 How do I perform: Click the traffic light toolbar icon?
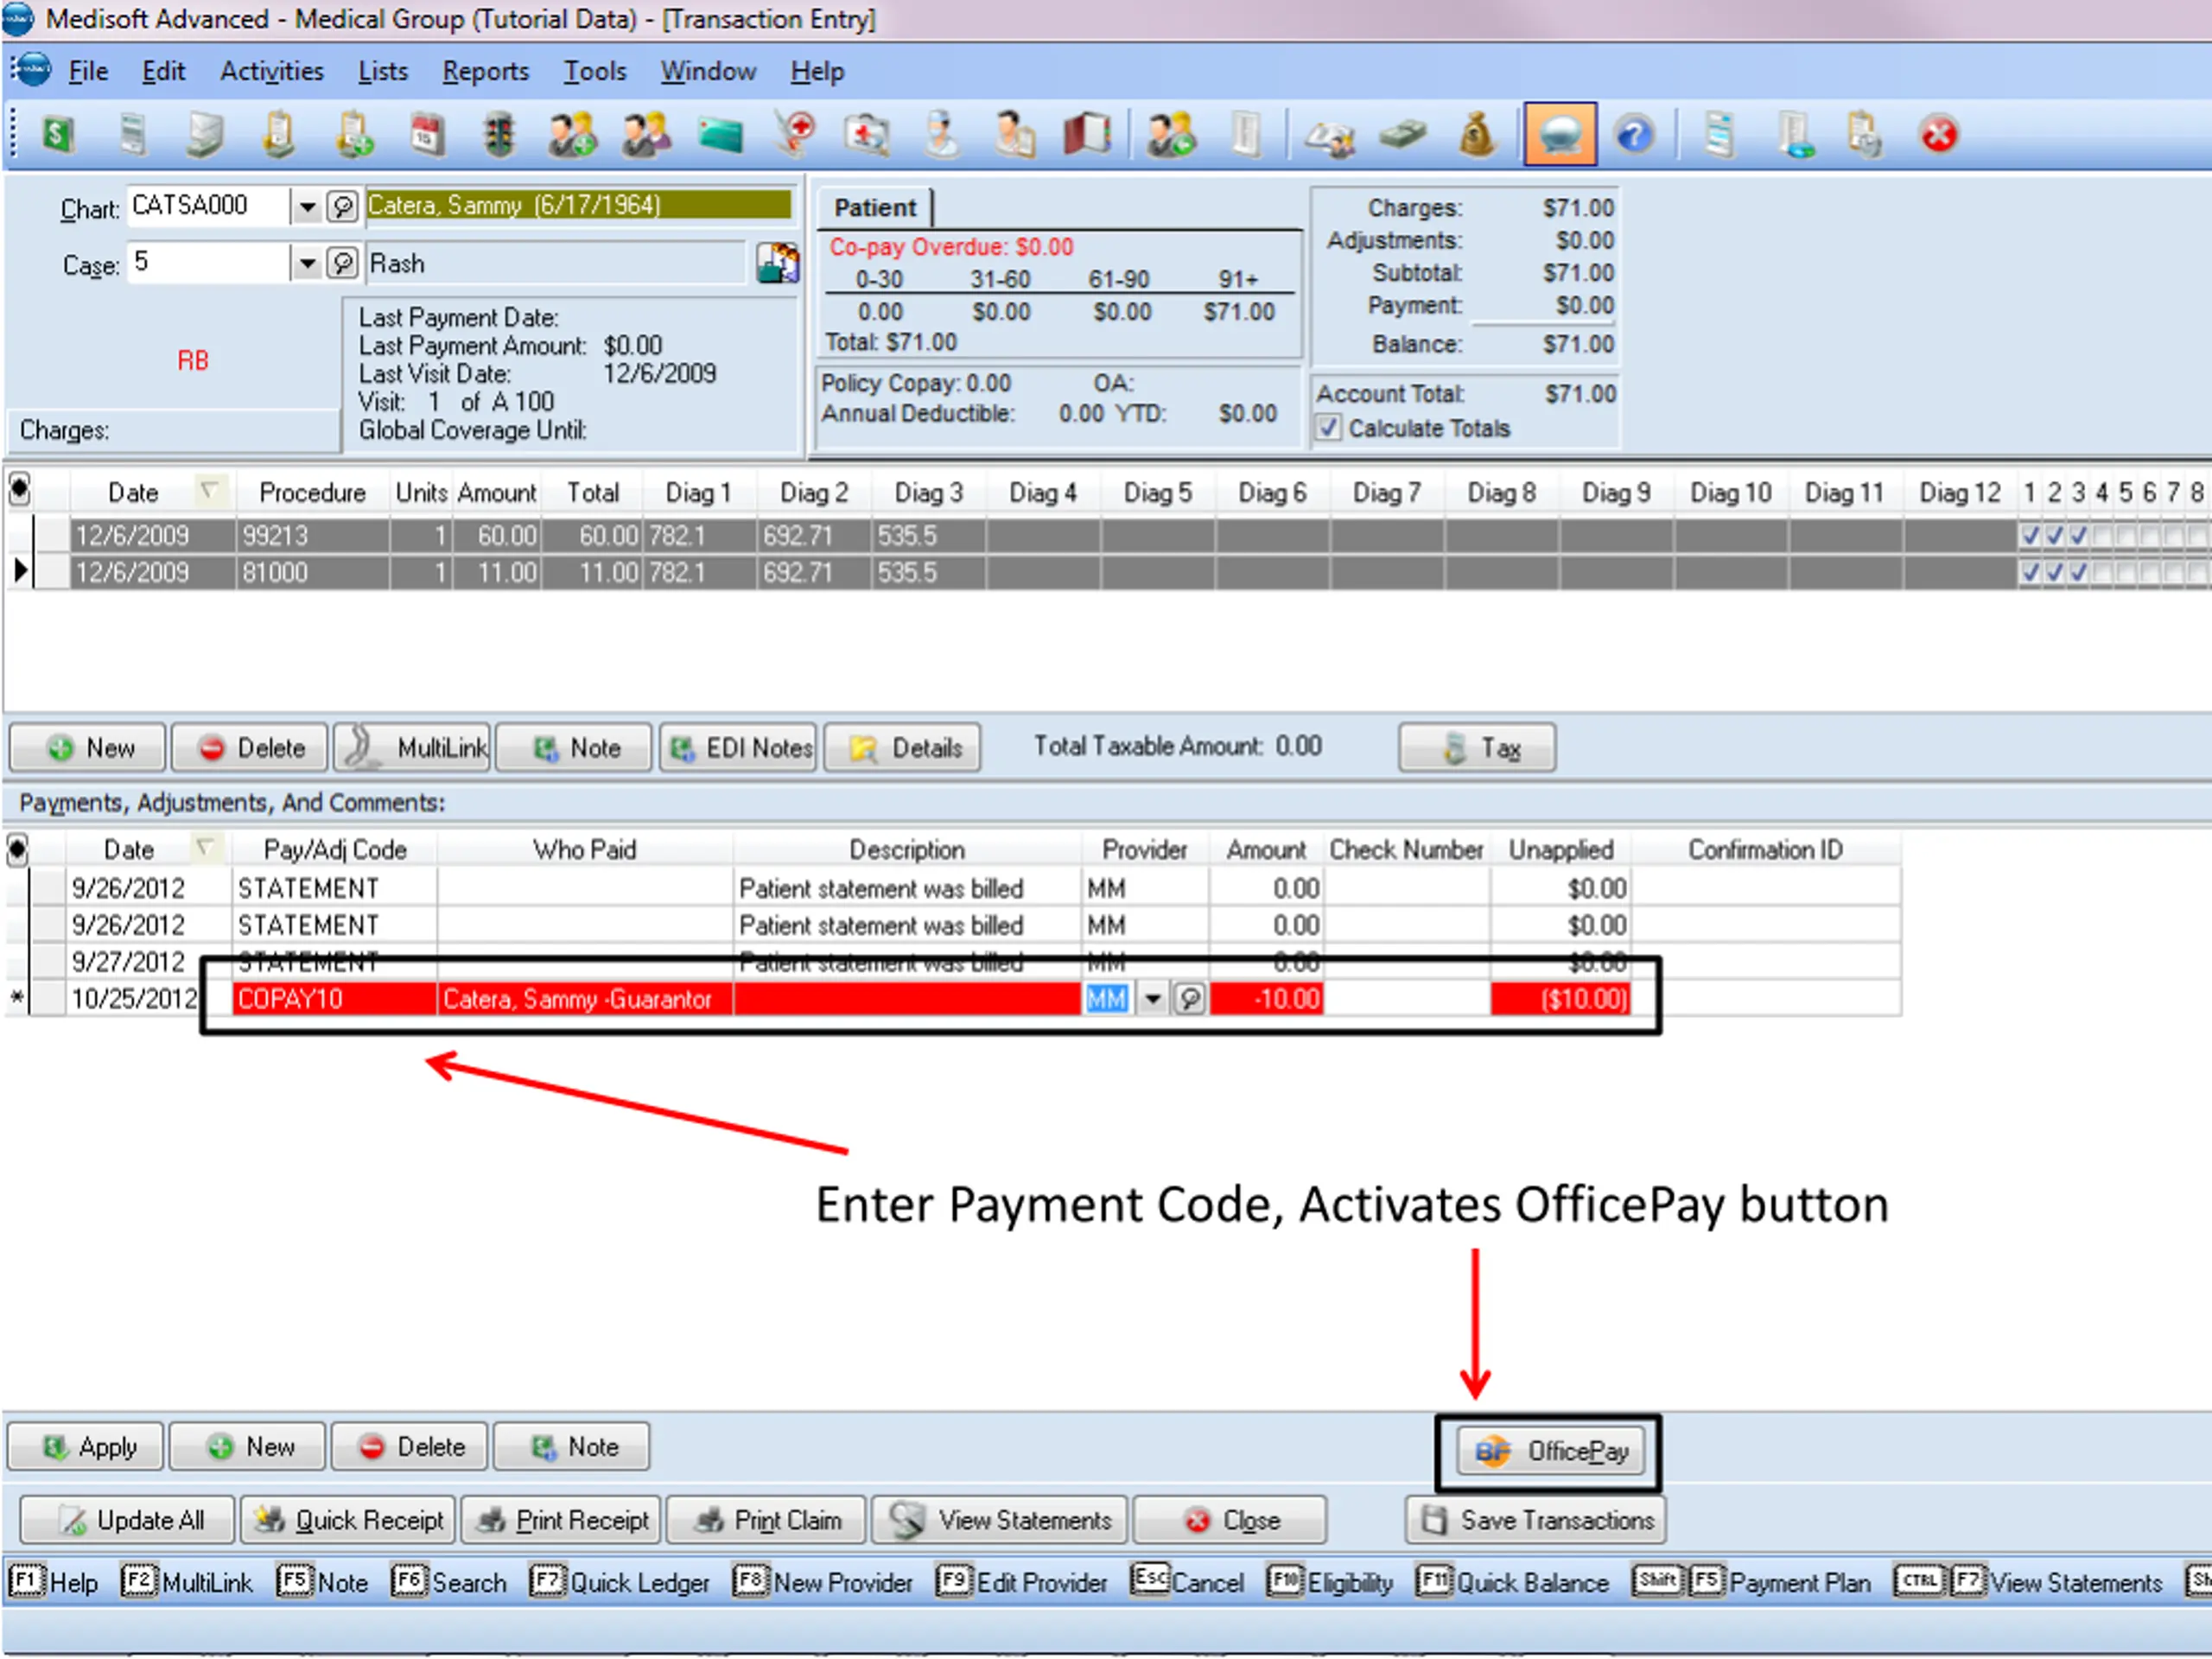(498, 134)
